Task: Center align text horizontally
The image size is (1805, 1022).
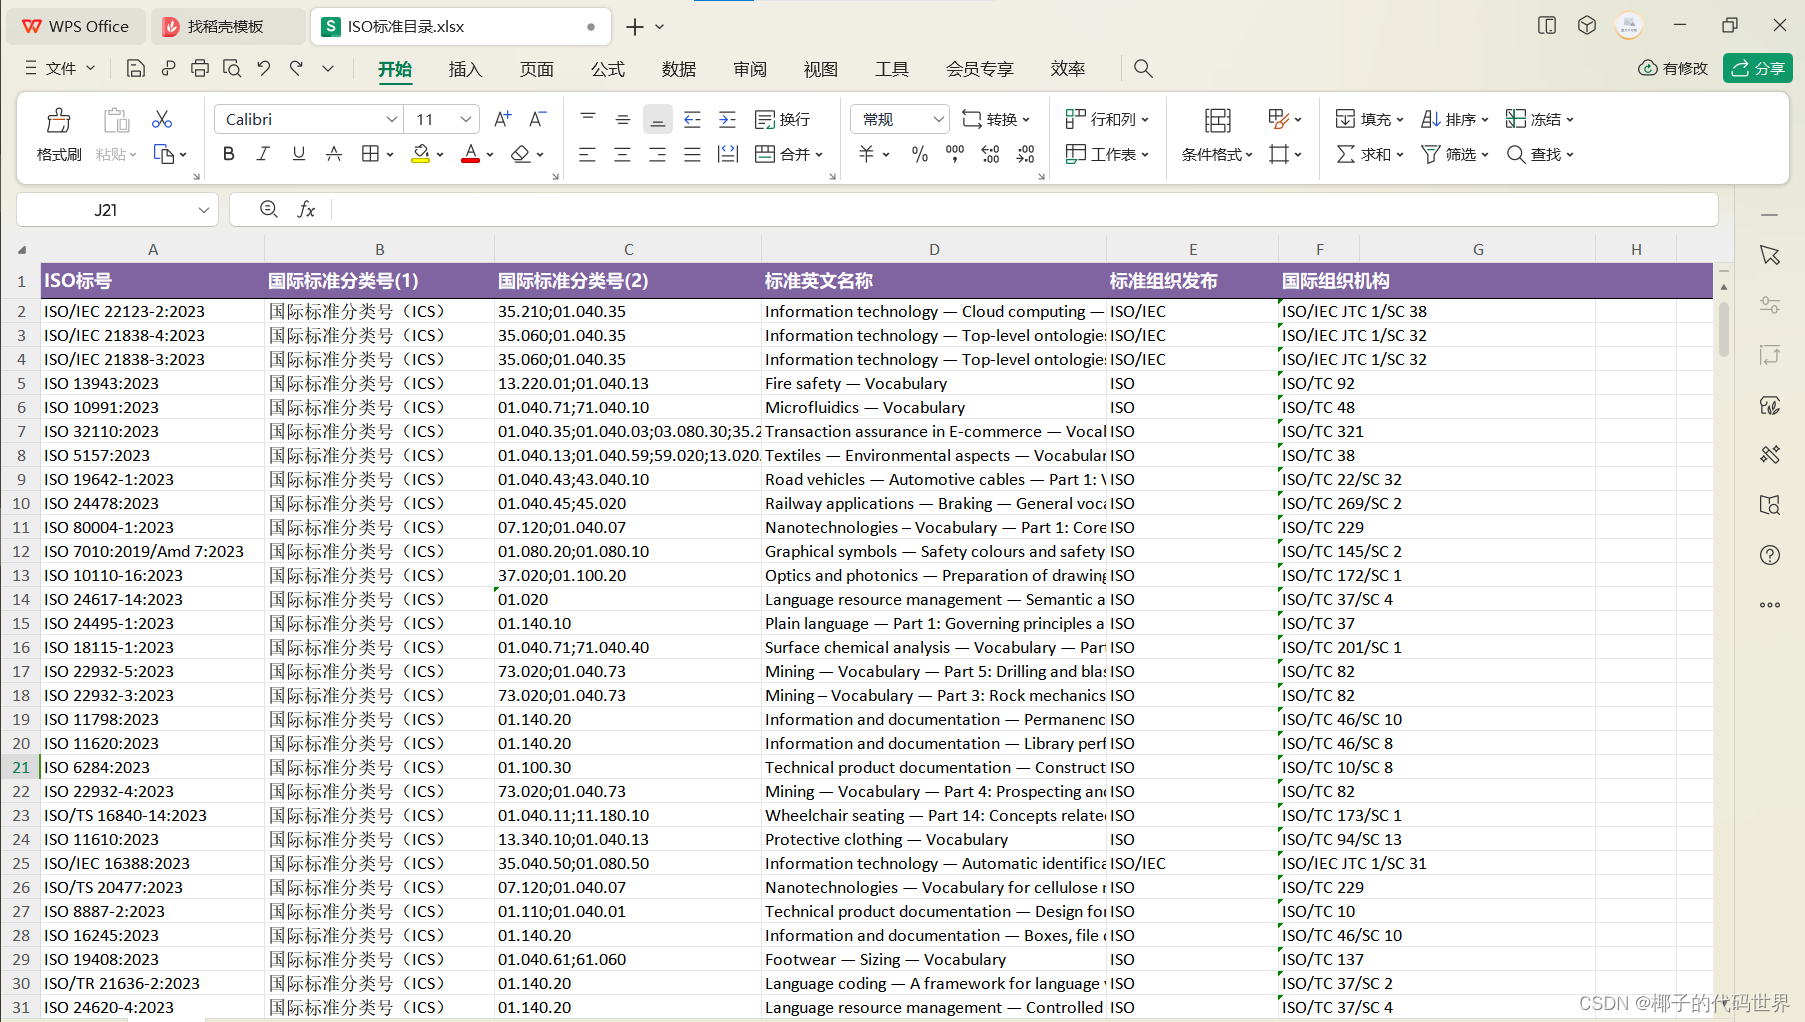Action: 622,154
